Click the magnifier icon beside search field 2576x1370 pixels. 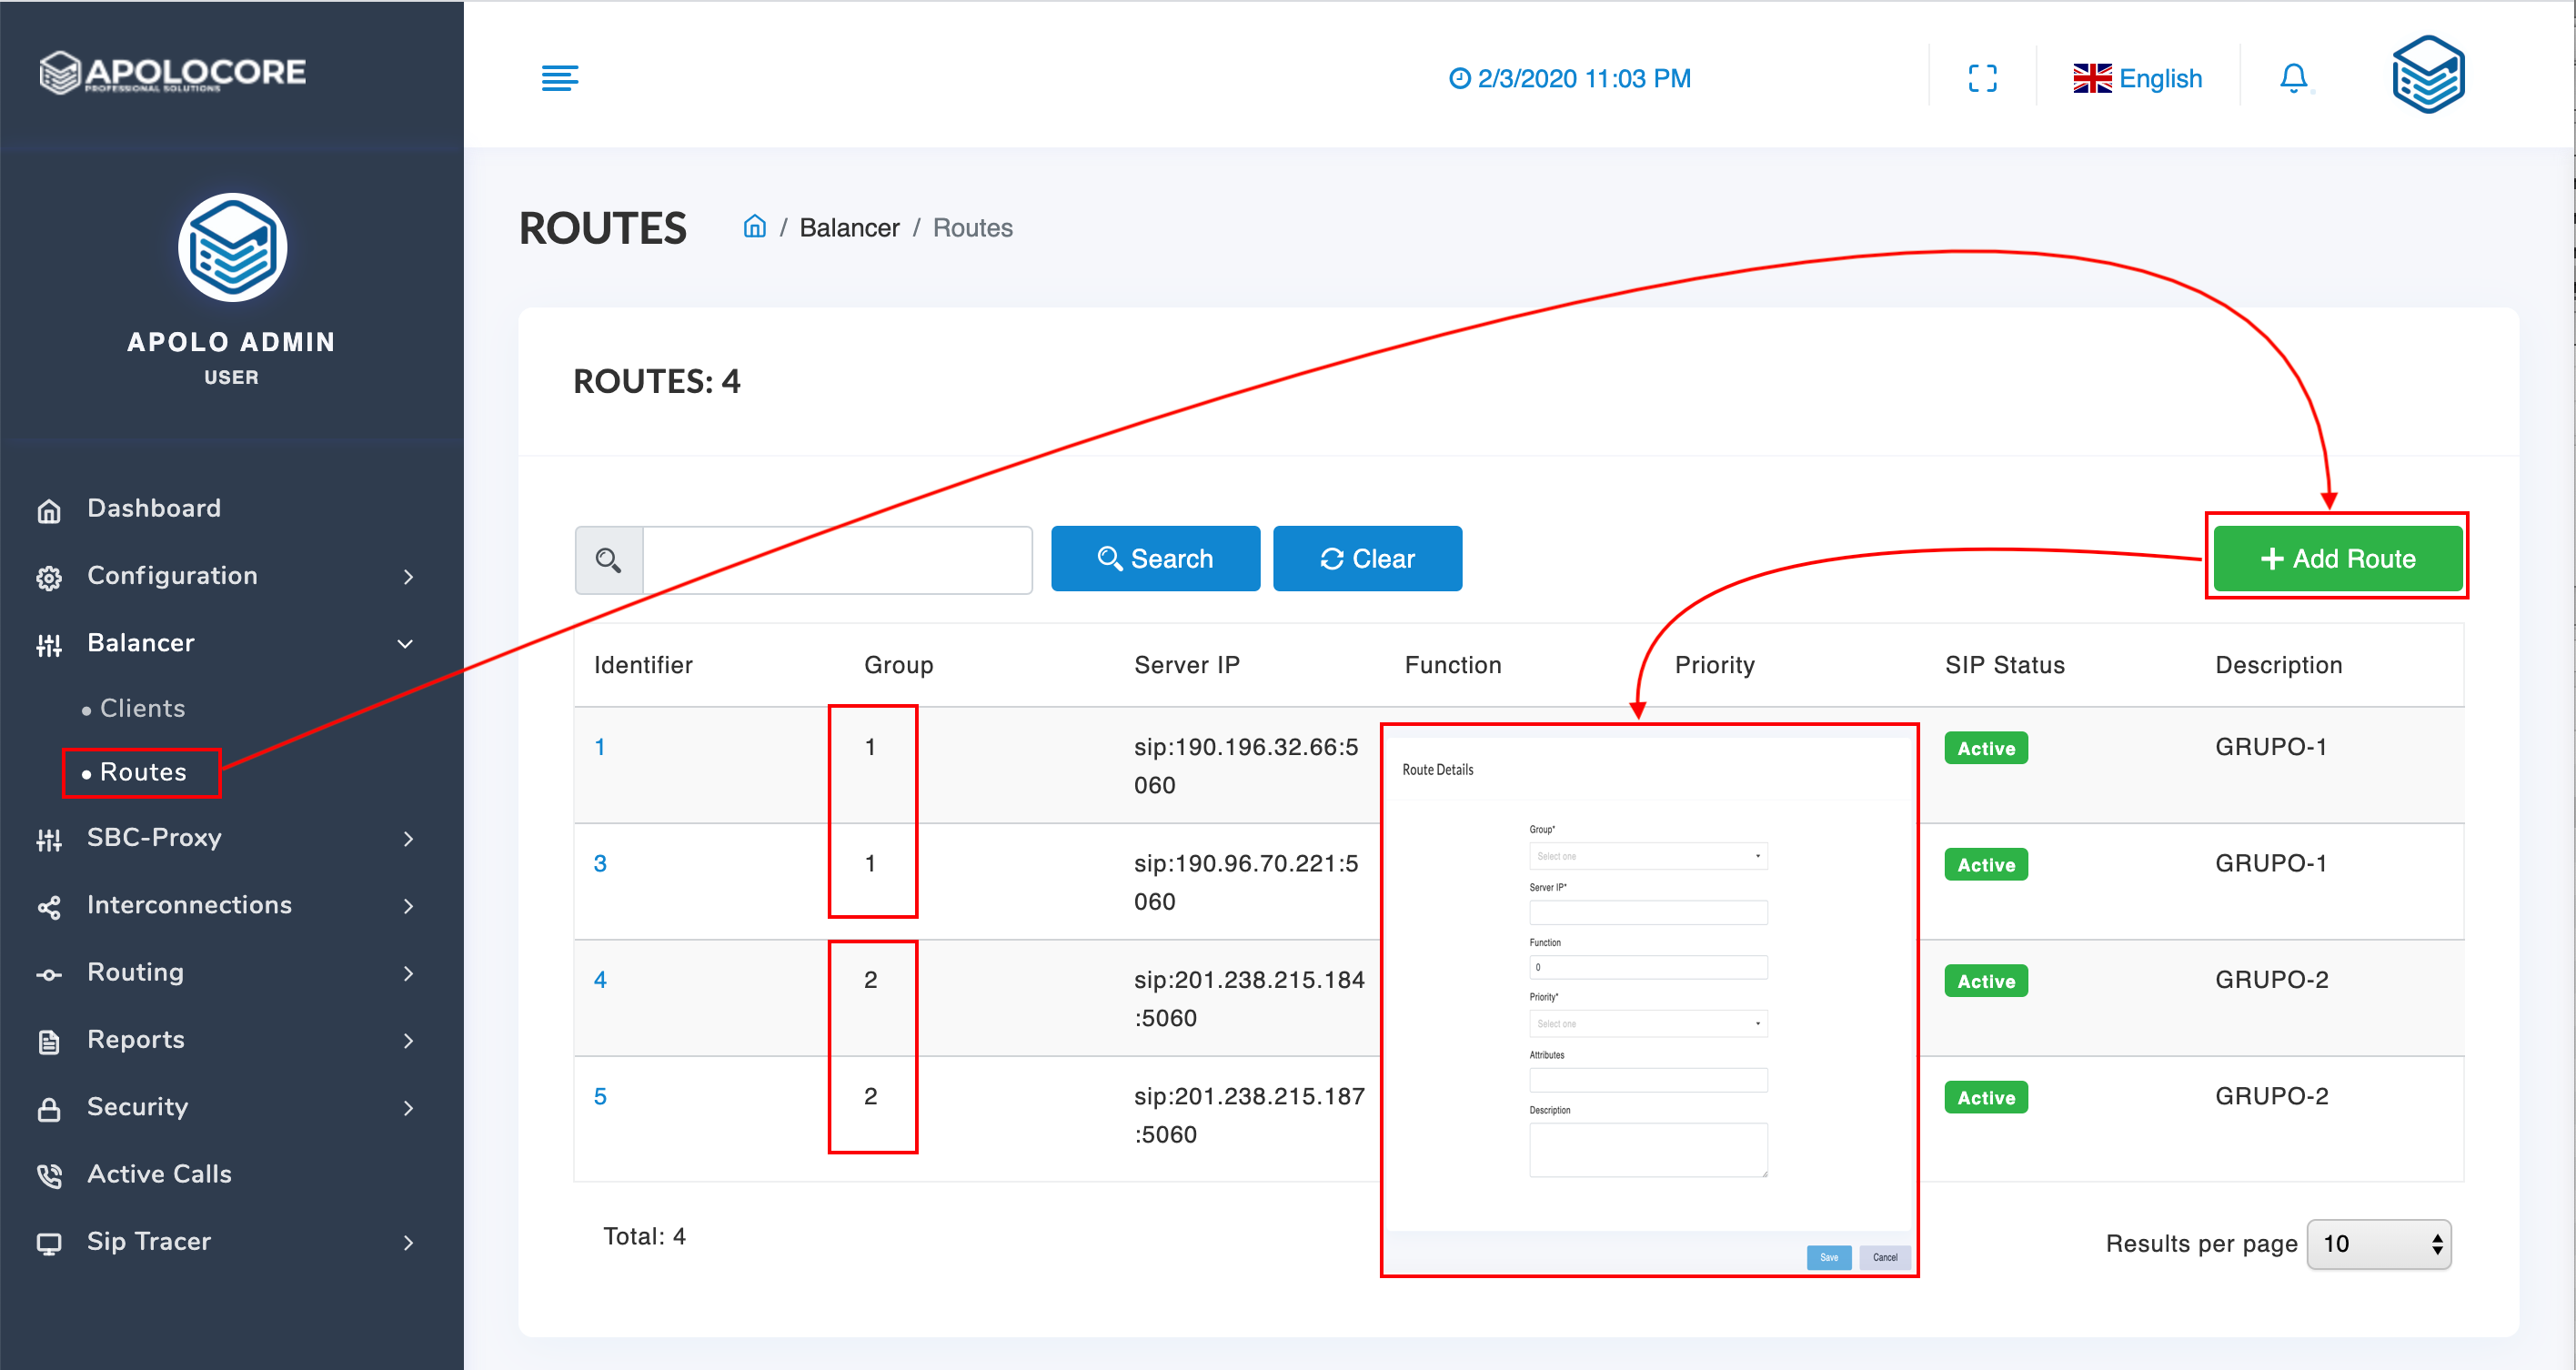tap(608, 560)
